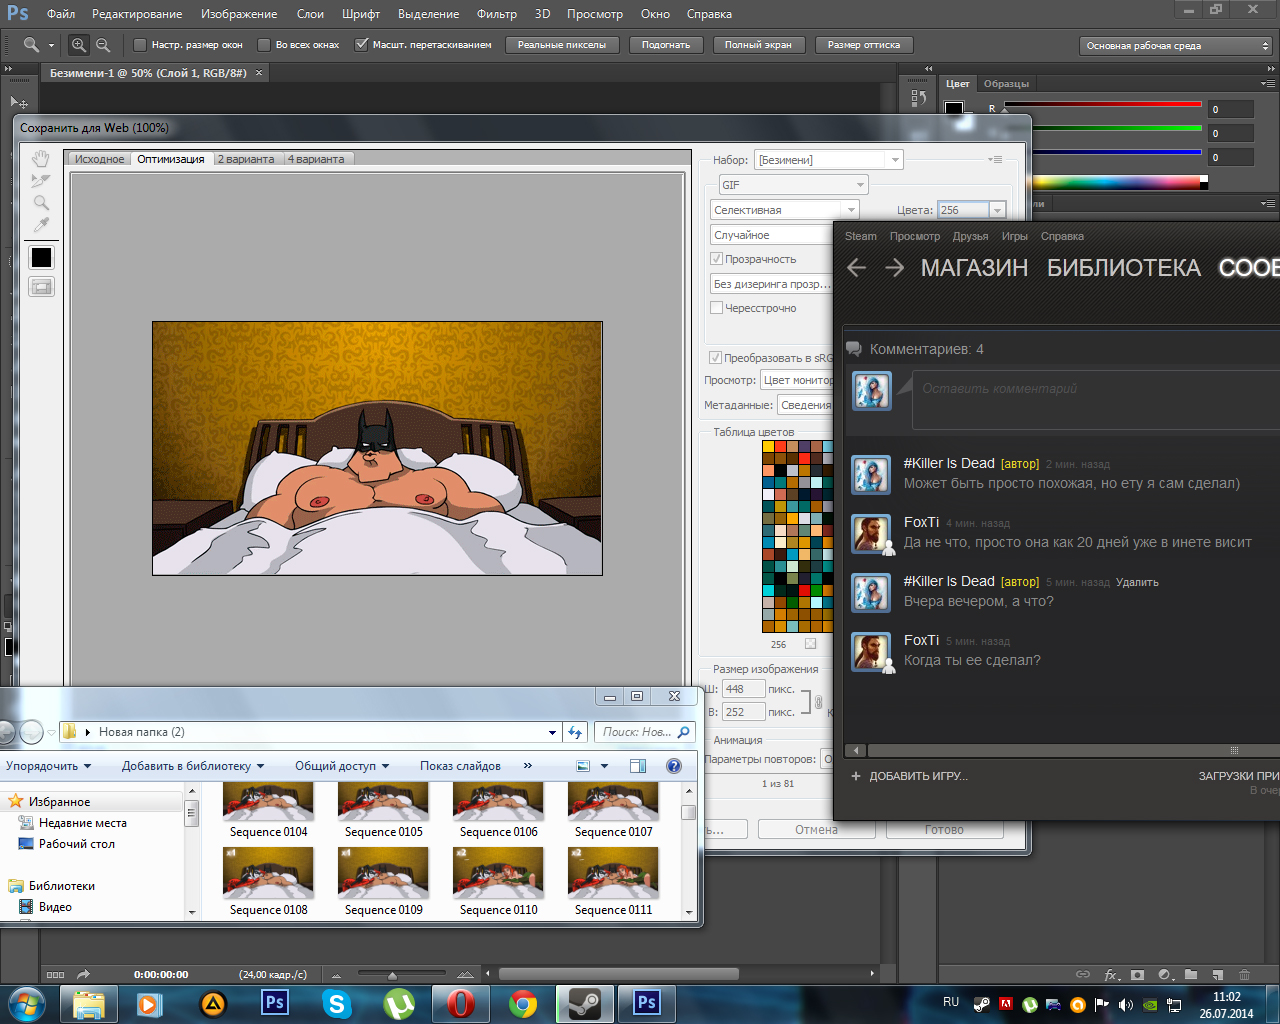The image size is (1280, 1024).
Task: Click the Explorer help question mark icon
Action: pos(674,766)
